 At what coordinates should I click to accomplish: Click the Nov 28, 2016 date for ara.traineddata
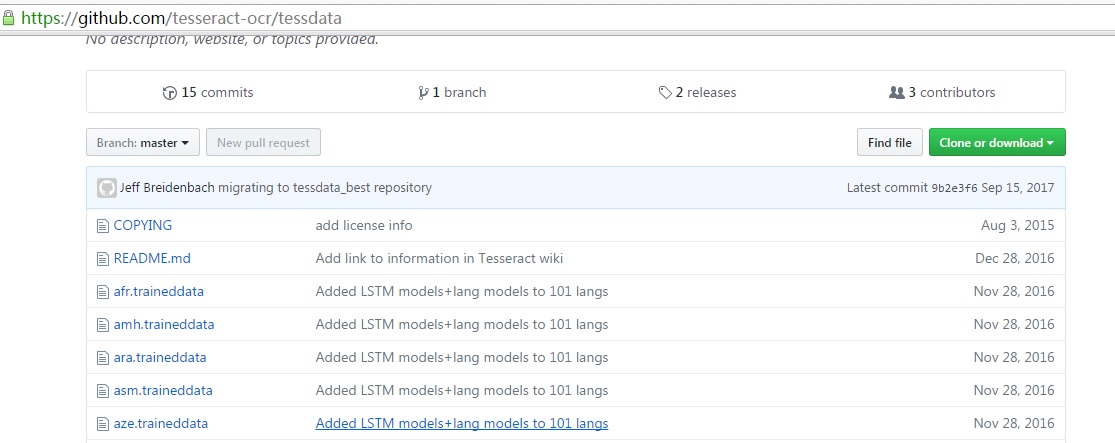coord(1014,358)
